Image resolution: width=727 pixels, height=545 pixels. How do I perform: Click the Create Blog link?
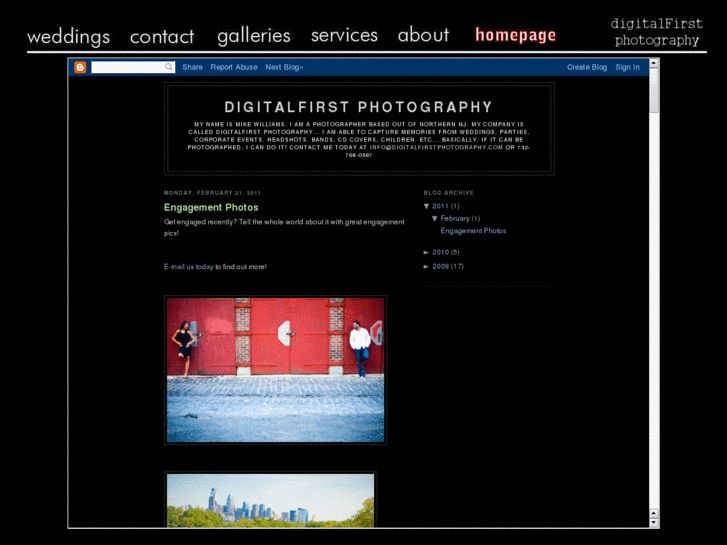click(587, 67)
